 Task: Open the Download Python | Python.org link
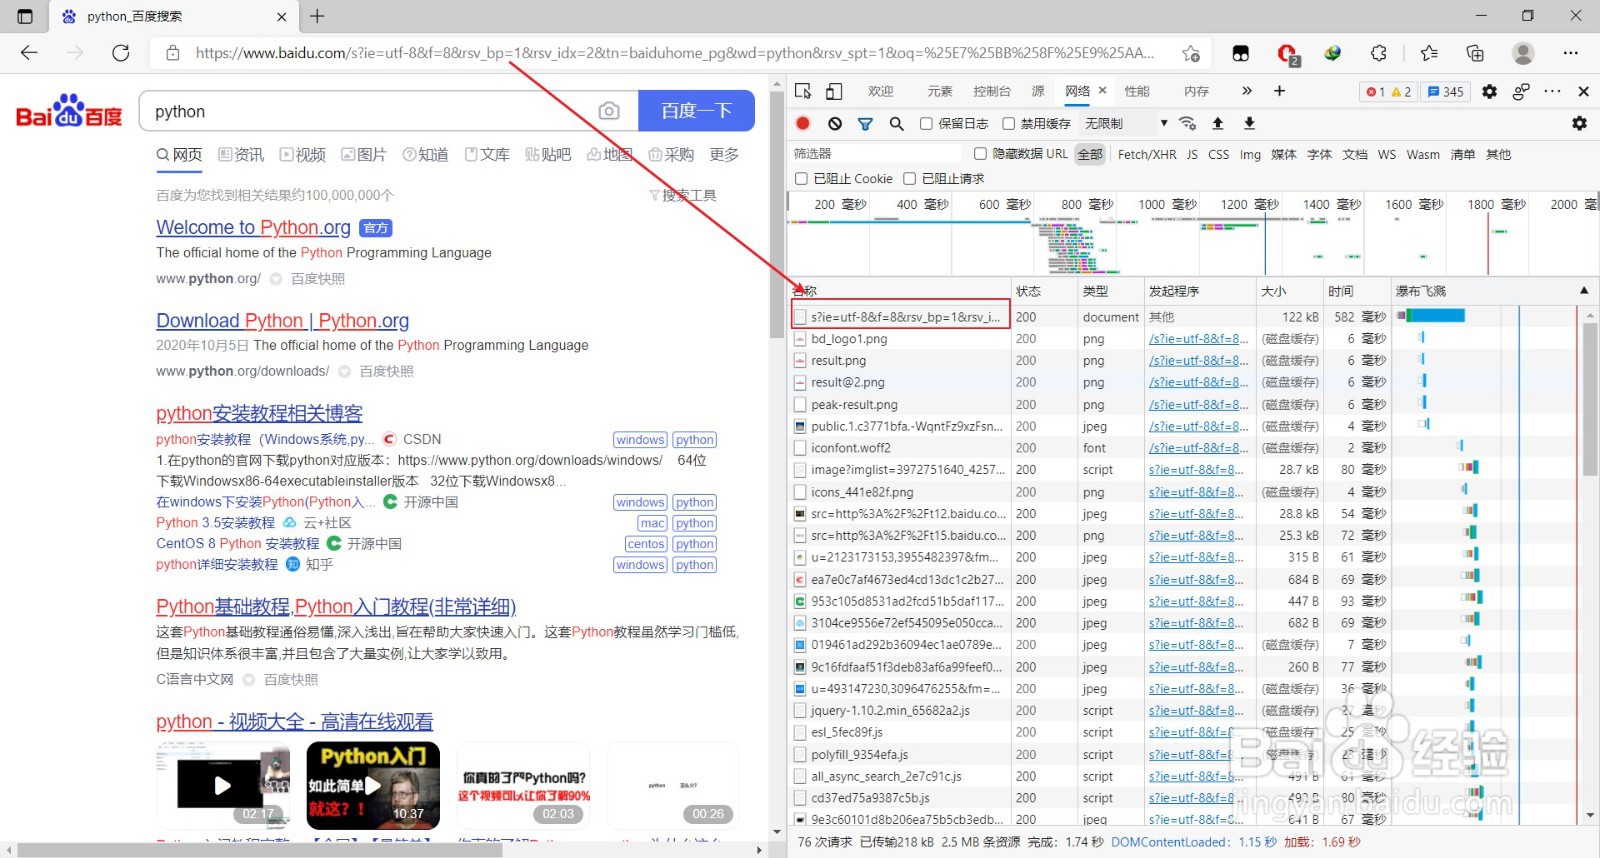click(282, 321)
